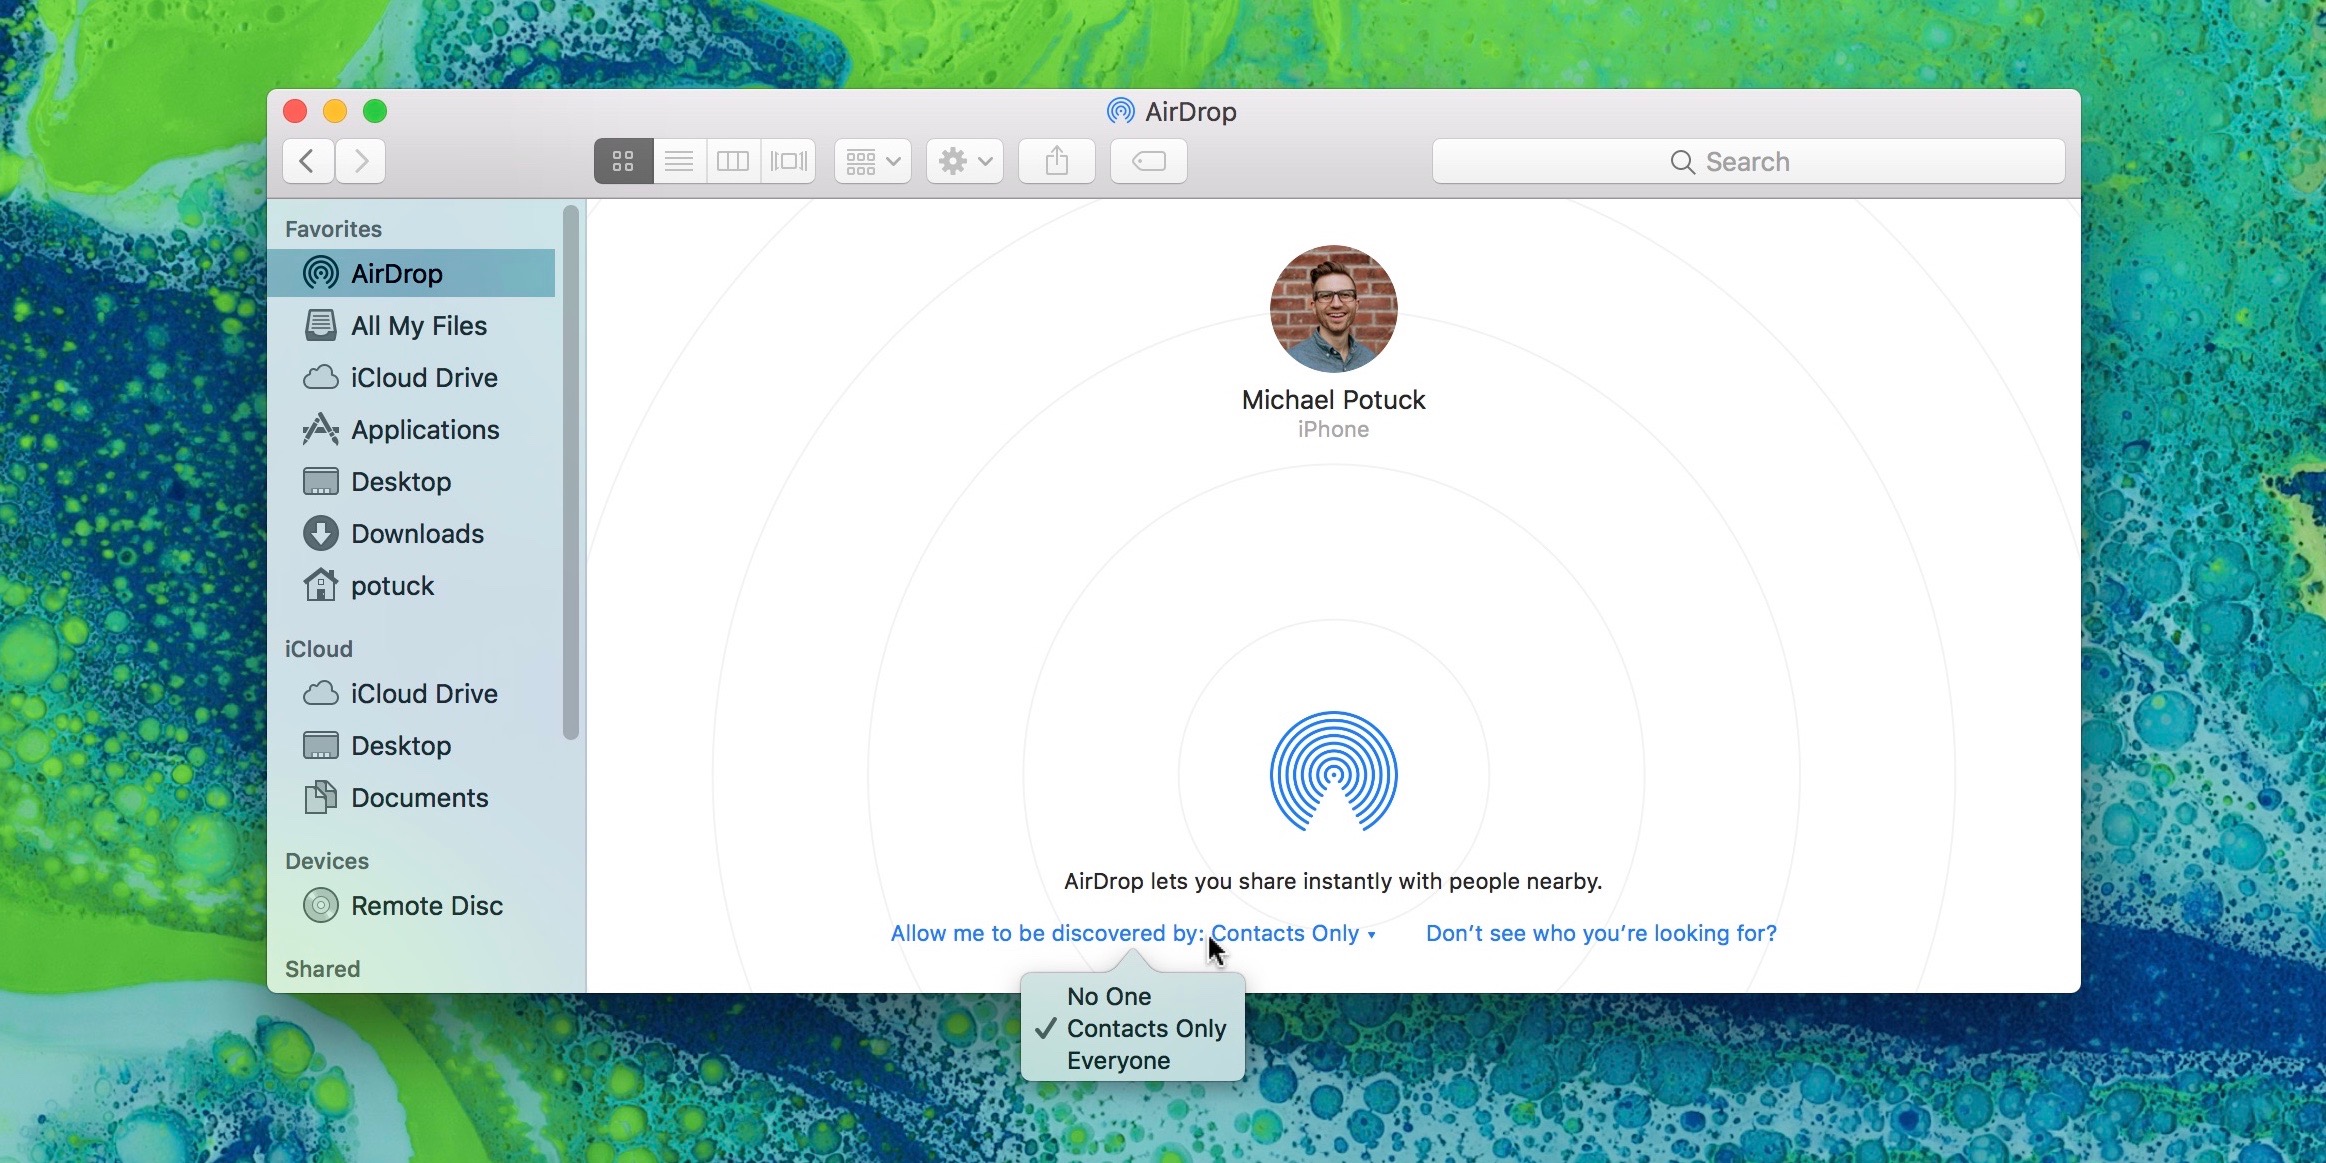This screenshot has width=2326, height=1163.
Task: Go forward with the right arrow
Action: coord(361,161)
